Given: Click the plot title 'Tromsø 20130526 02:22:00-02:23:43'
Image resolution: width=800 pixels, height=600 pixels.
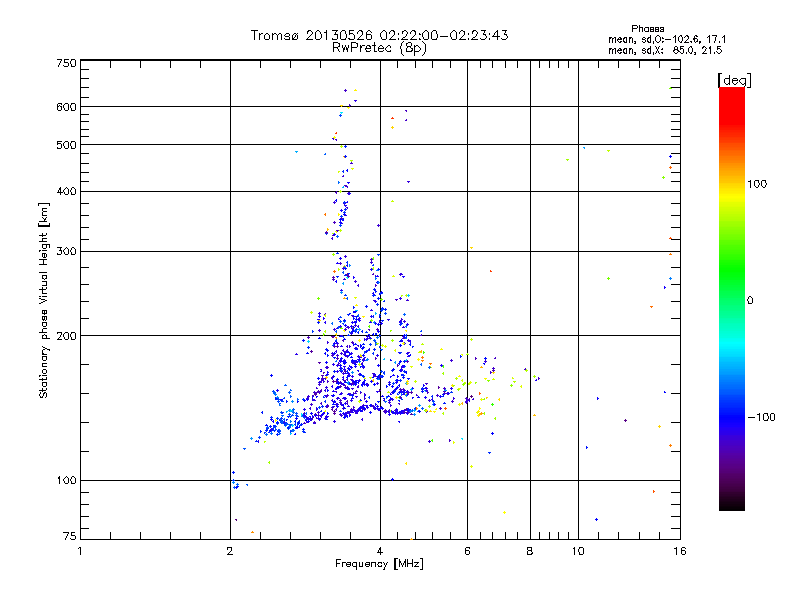Looking at the screenshot, I should (379, 35).
